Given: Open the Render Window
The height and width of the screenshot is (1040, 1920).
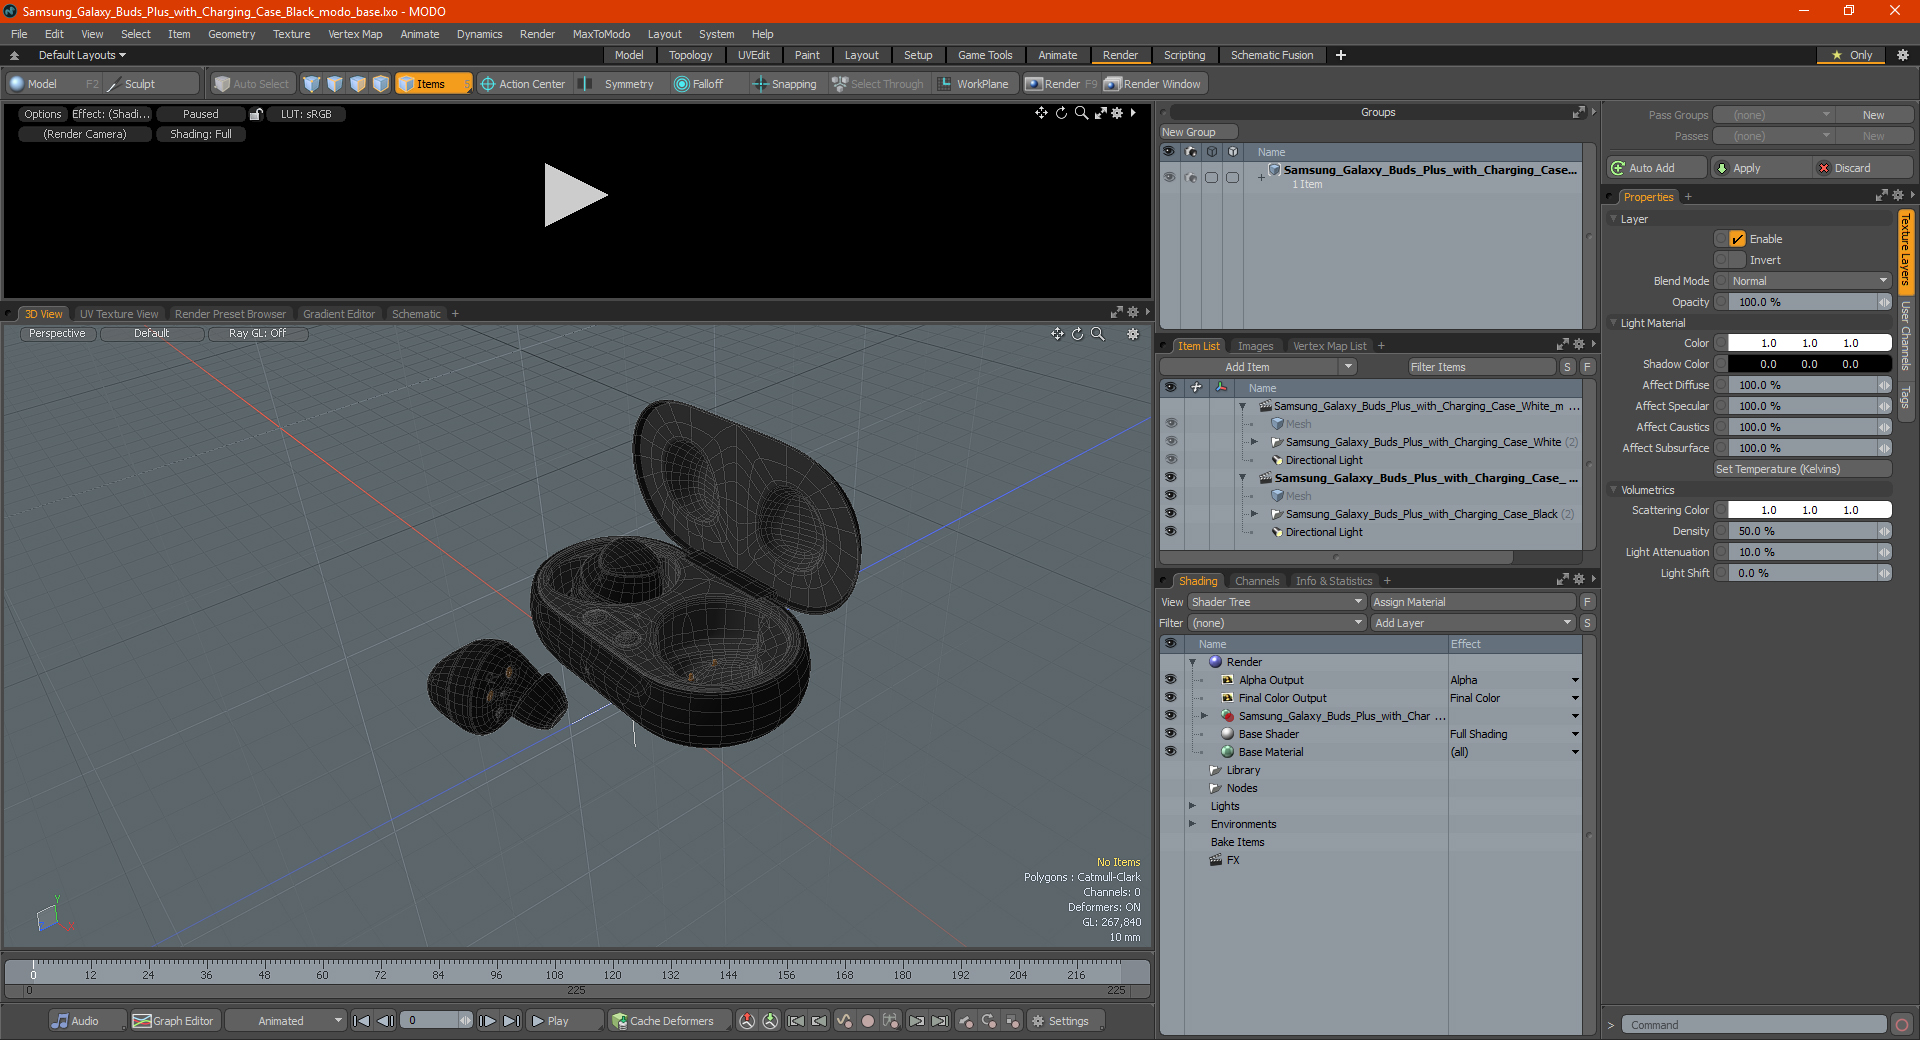Looking at the screenshot, I should (1152, 84).
